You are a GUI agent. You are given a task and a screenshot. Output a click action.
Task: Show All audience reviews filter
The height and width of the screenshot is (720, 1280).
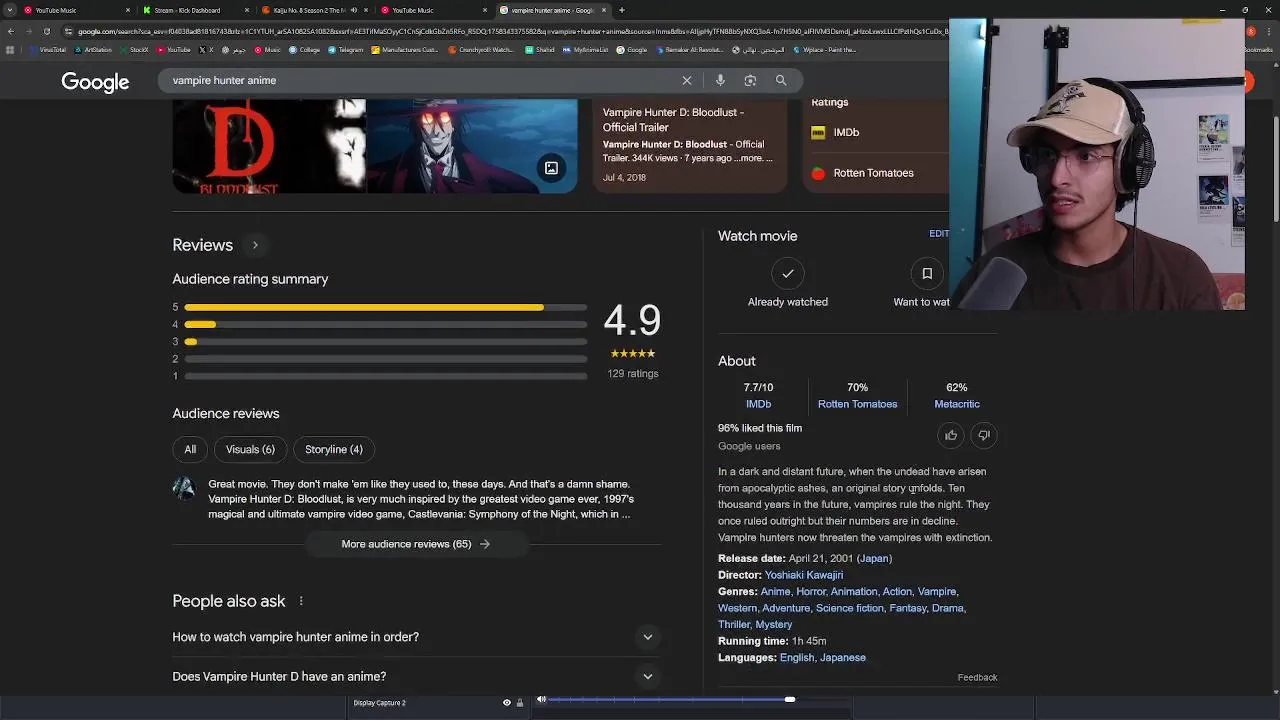click(190, 449)
